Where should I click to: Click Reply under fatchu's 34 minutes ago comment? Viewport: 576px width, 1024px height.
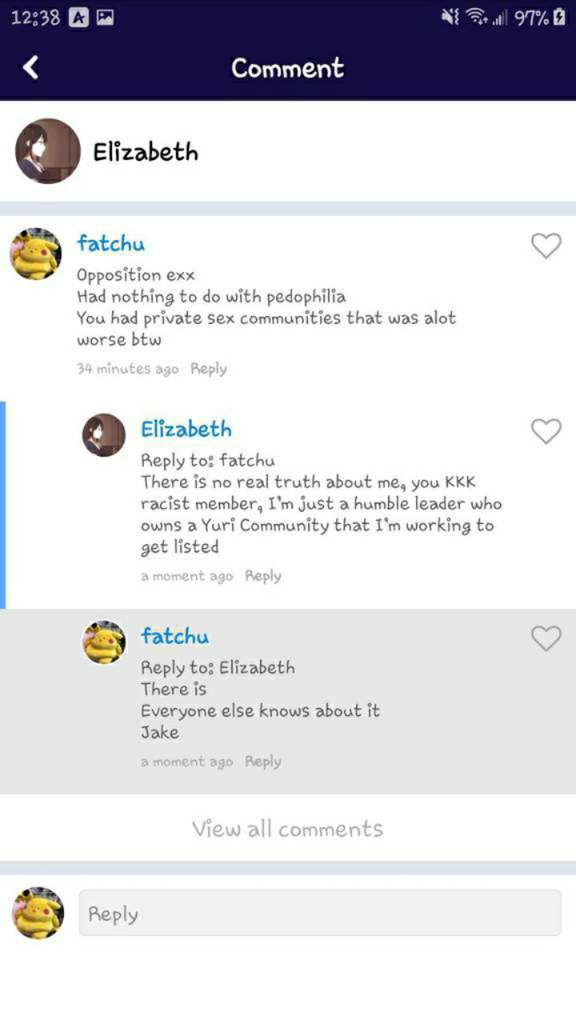coord(208,369)
